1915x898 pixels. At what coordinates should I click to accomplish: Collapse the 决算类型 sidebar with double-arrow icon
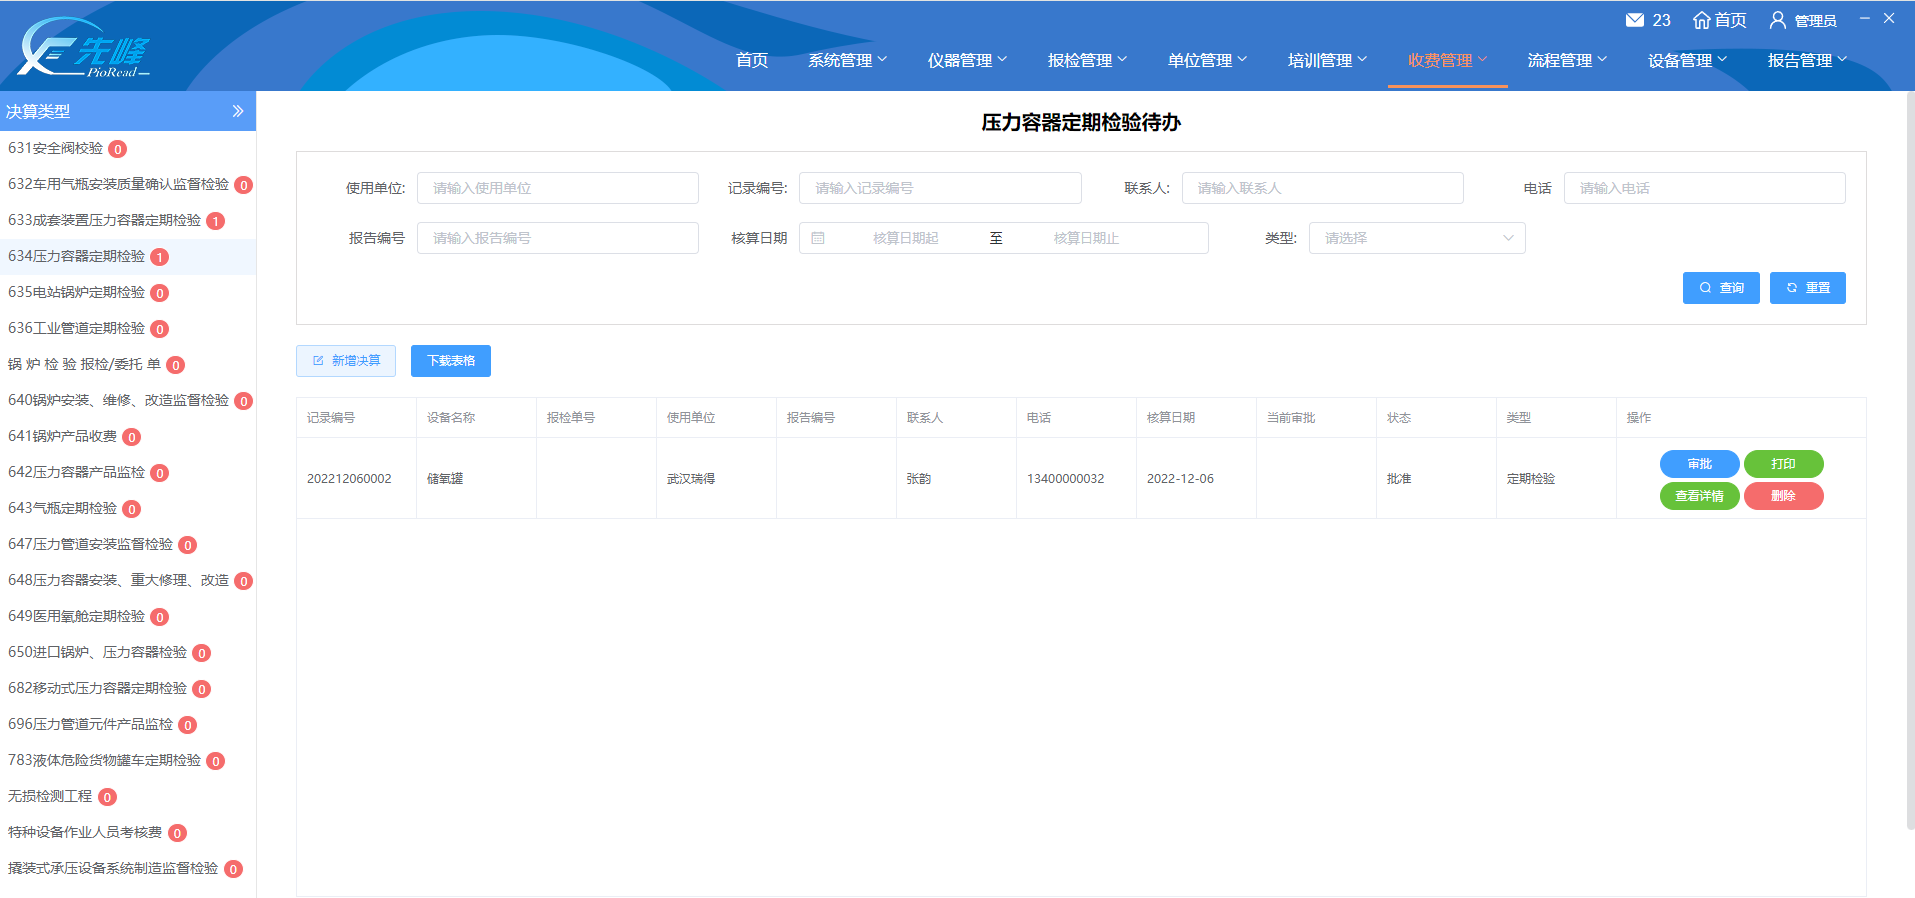(x=238, y=111)
